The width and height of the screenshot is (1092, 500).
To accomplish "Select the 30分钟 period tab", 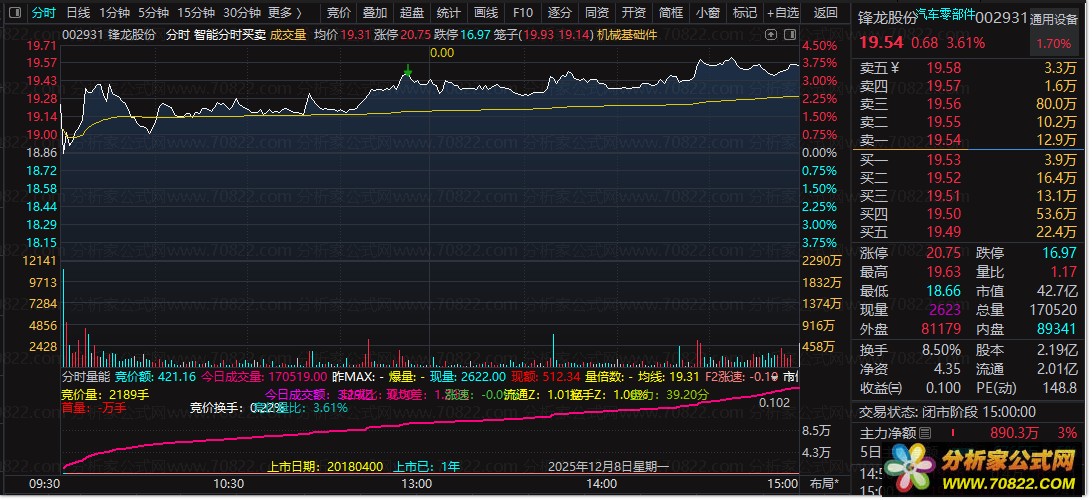I will coord(242,13).
